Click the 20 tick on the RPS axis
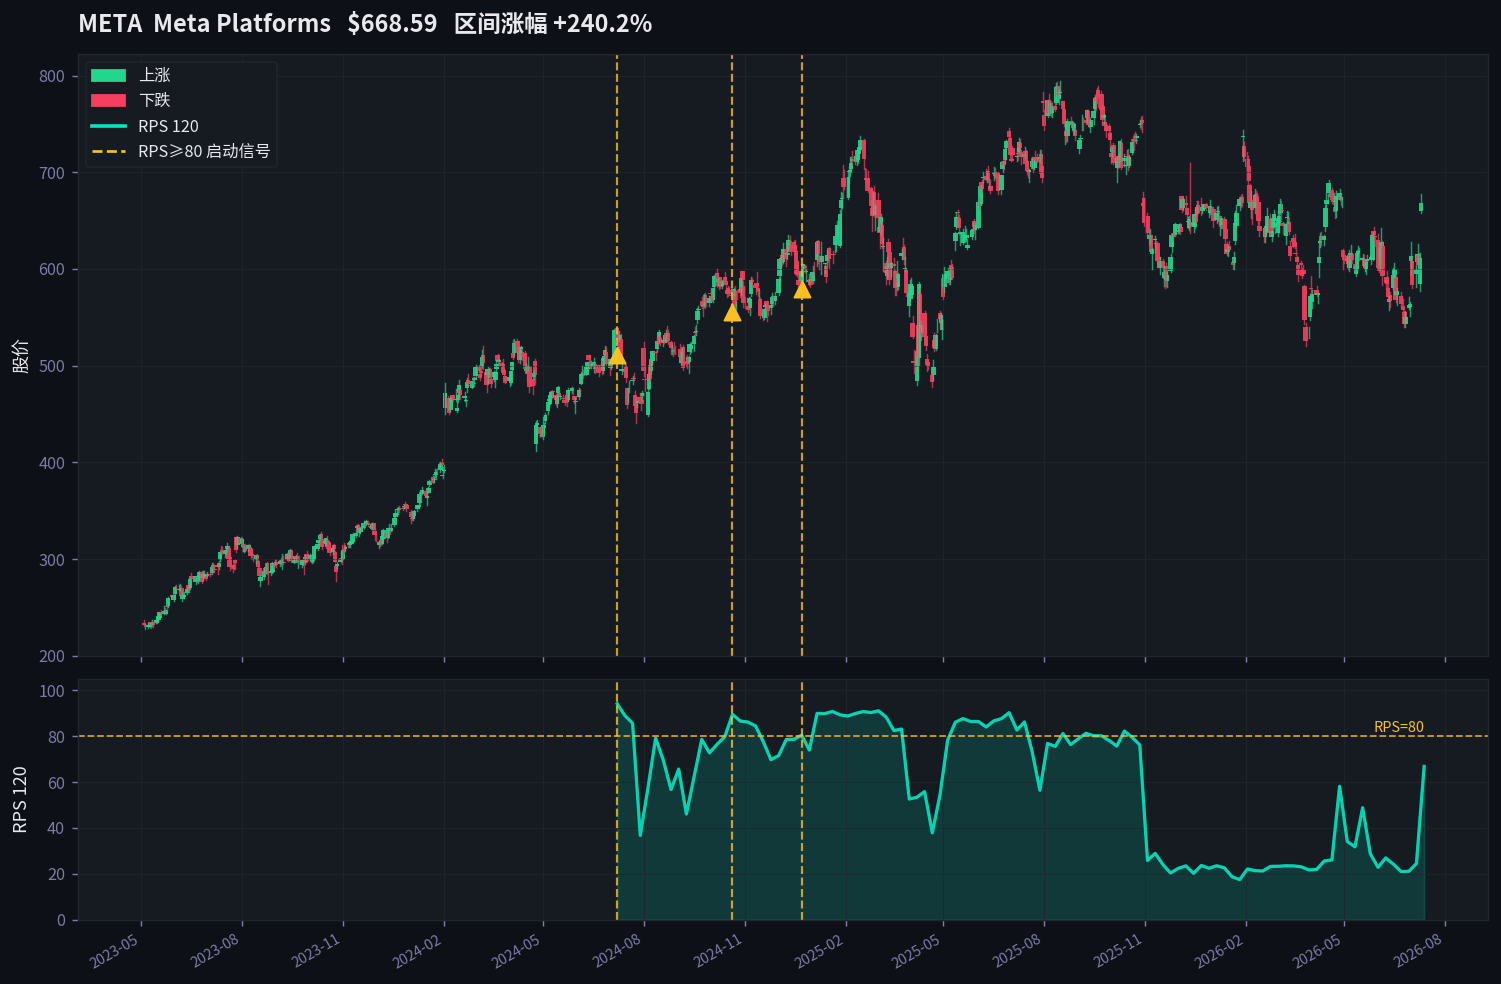 [x=56, y=874]
